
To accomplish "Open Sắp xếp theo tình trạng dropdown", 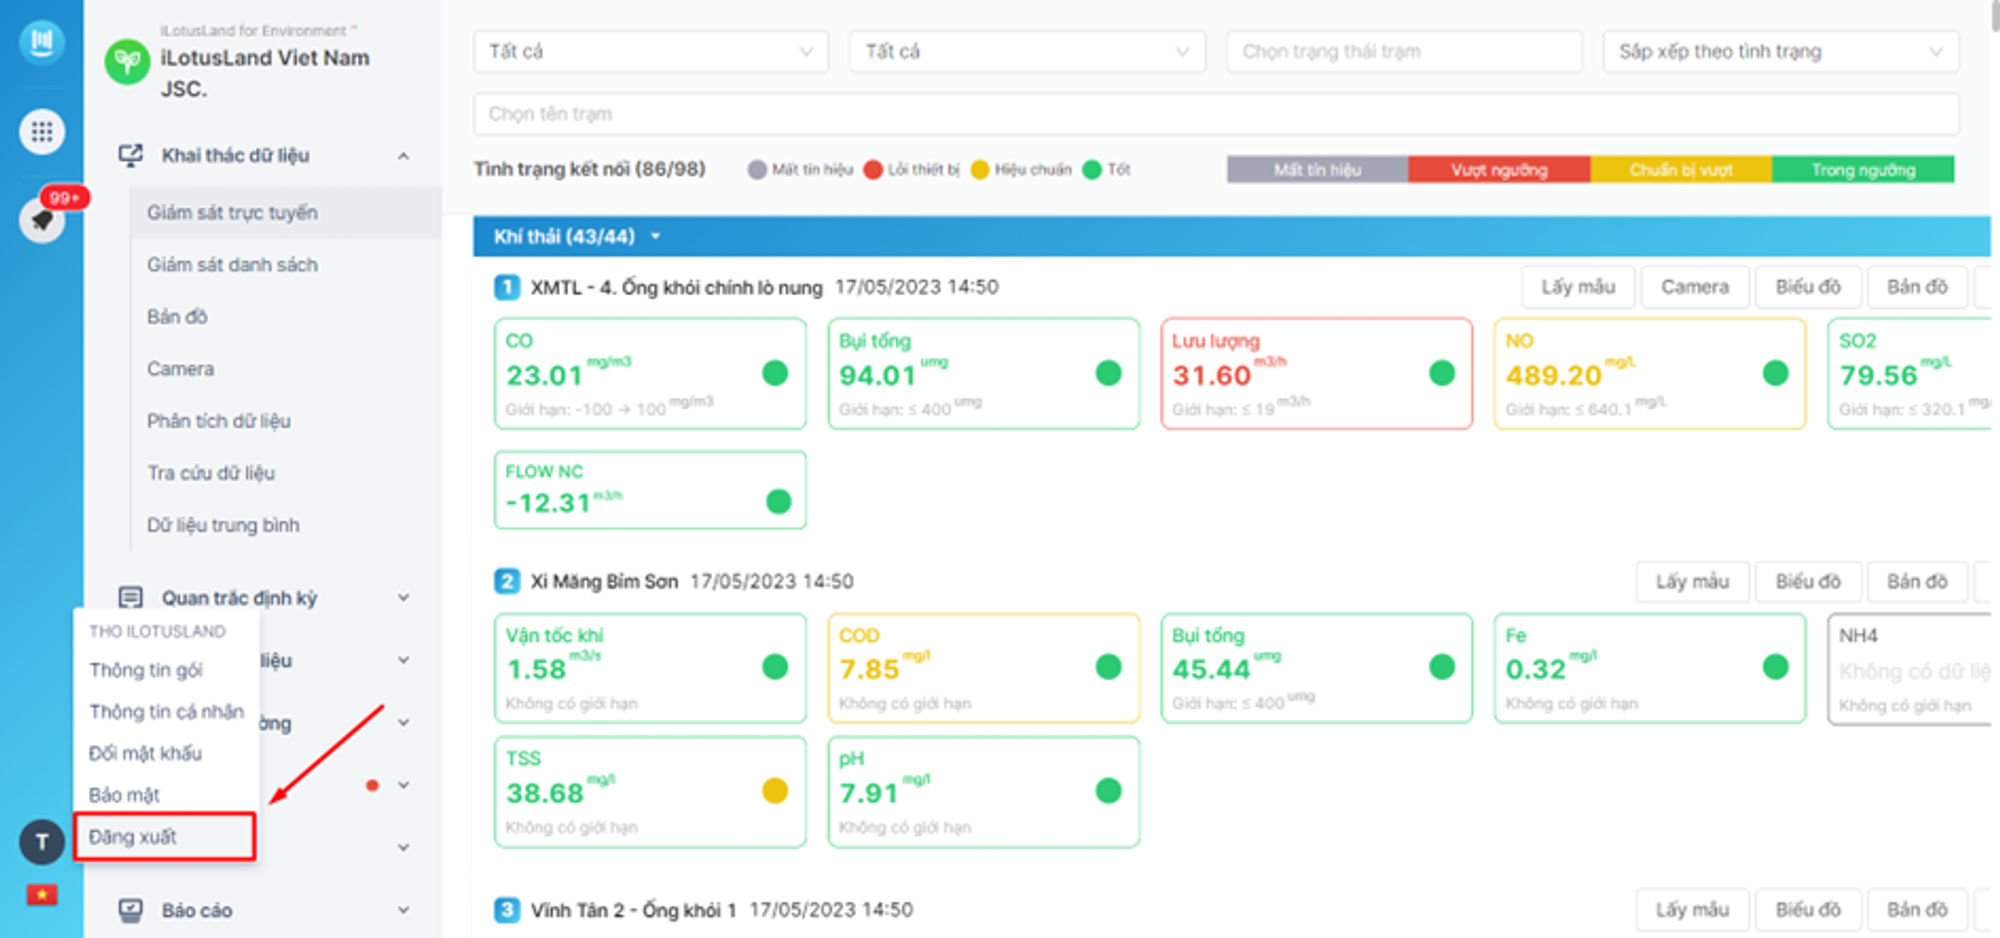I will 1781,51.
